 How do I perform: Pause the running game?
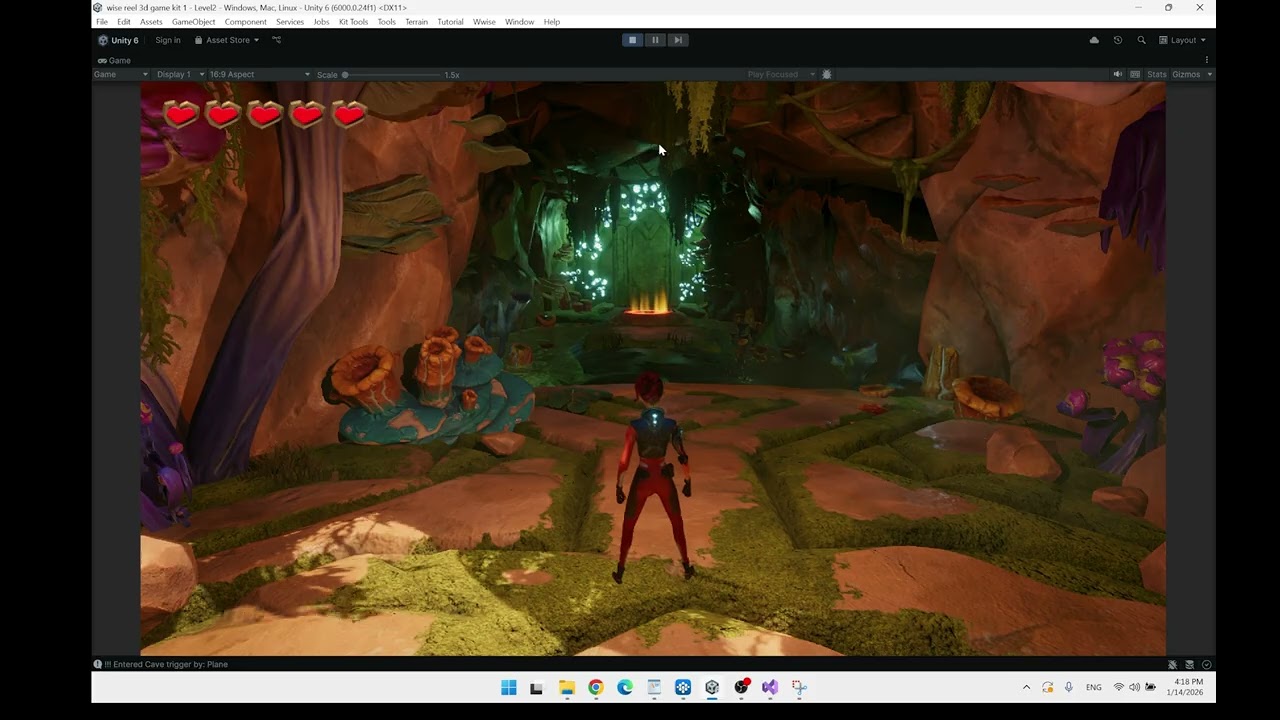(x=655, y=40)
